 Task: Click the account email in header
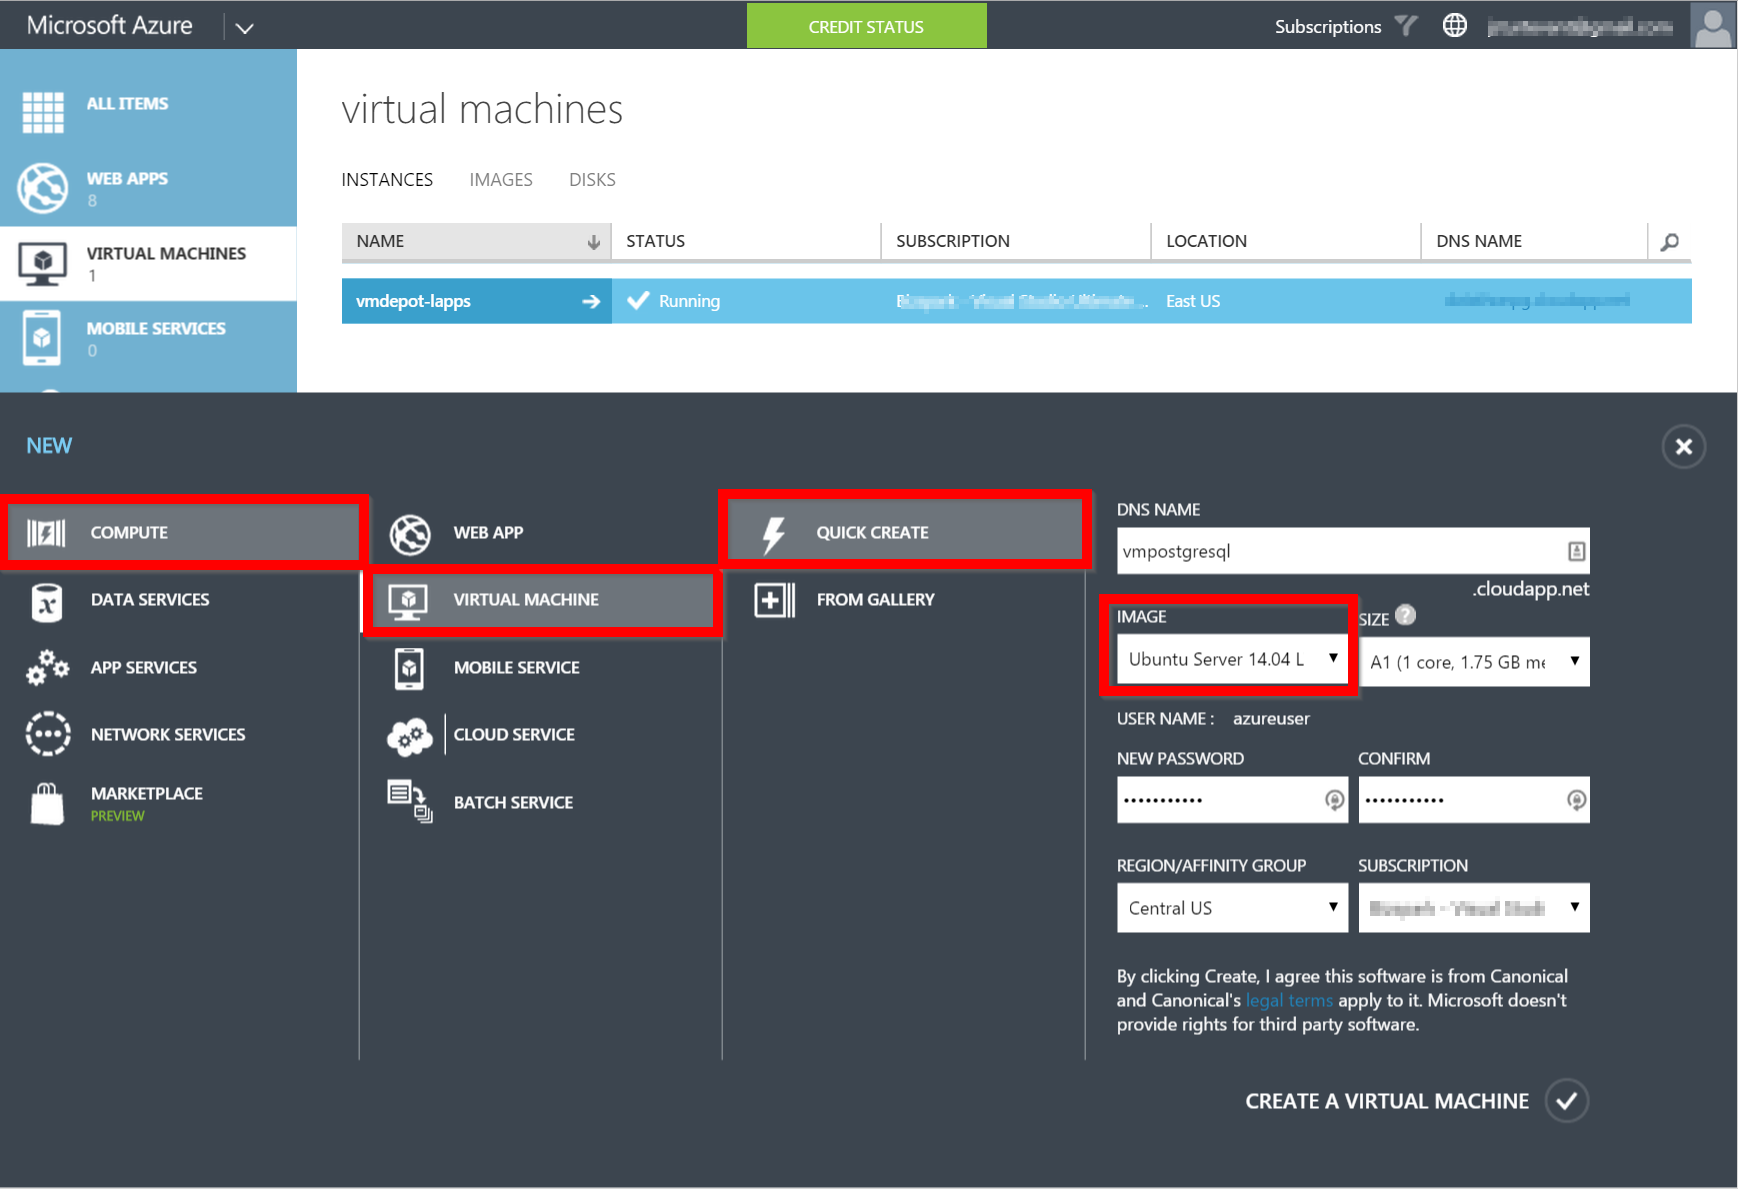pos(1580,27)
